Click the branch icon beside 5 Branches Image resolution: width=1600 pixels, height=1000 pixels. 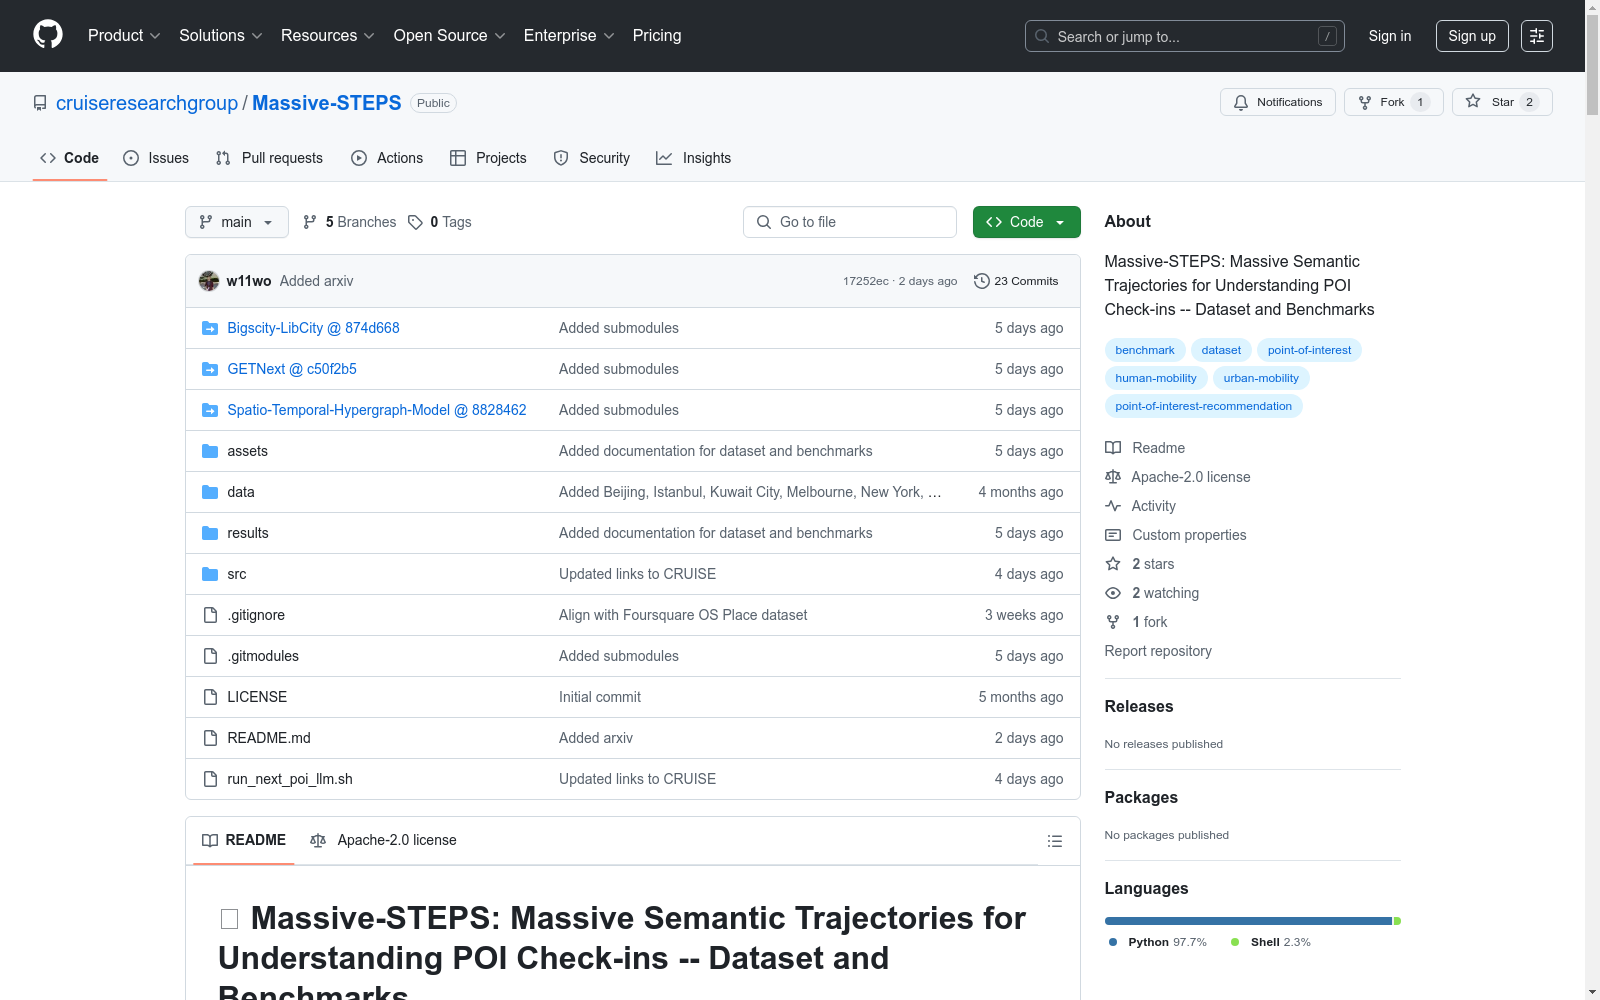(310, 222)
